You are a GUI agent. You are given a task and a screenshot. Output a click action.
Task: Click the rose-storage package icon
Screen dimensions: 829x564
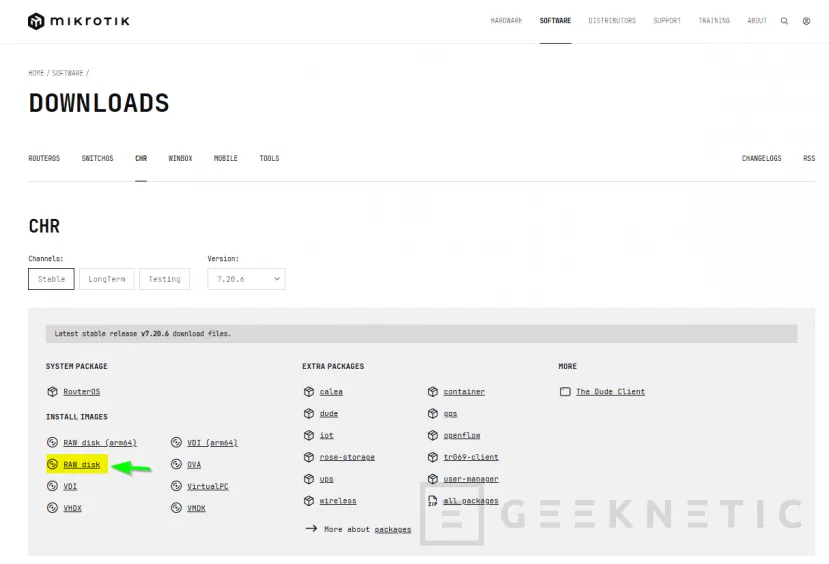coord(309,457)
